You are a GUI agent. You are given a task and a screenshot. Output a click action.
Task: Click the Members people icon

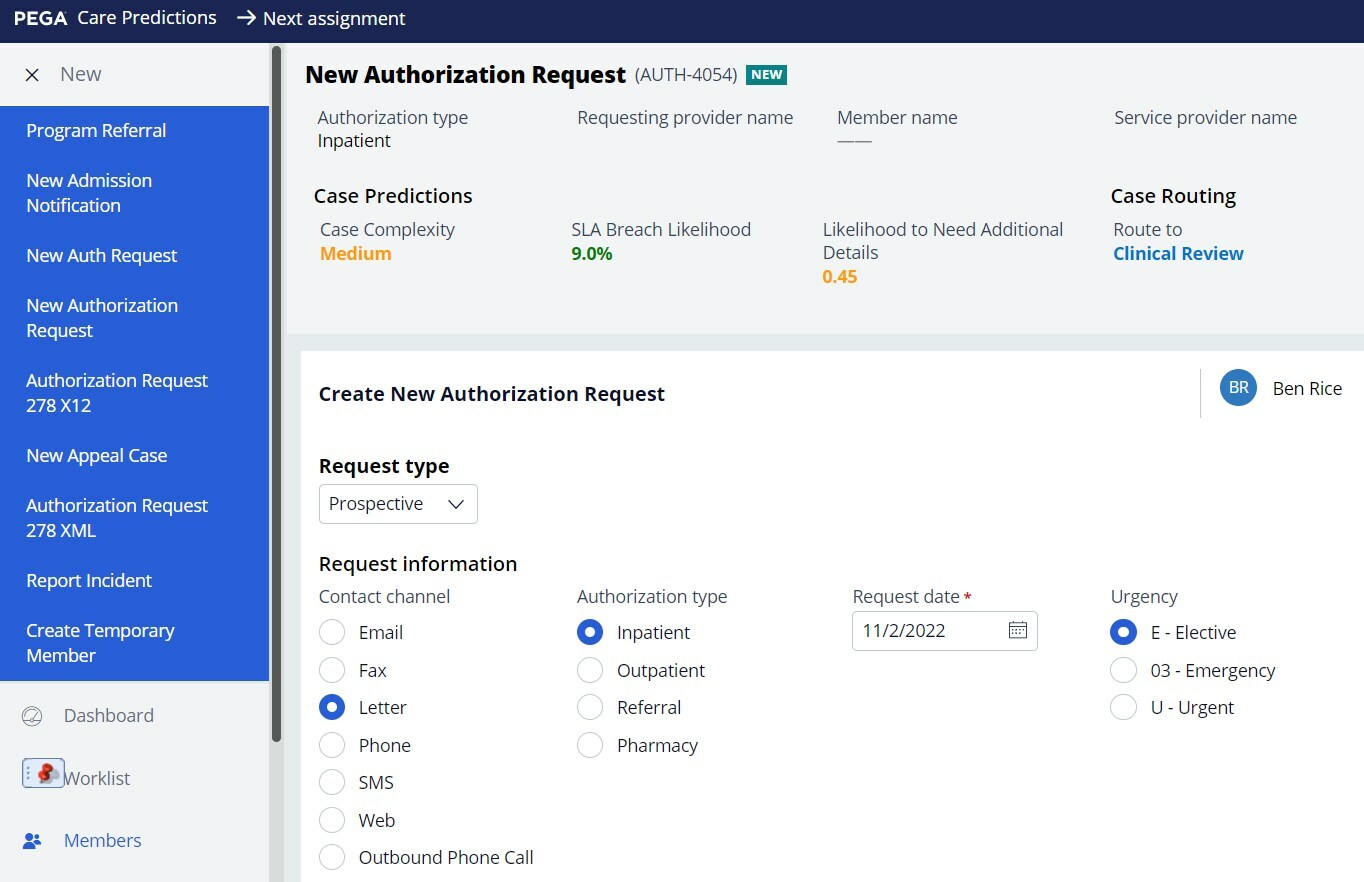click(32, 841)
